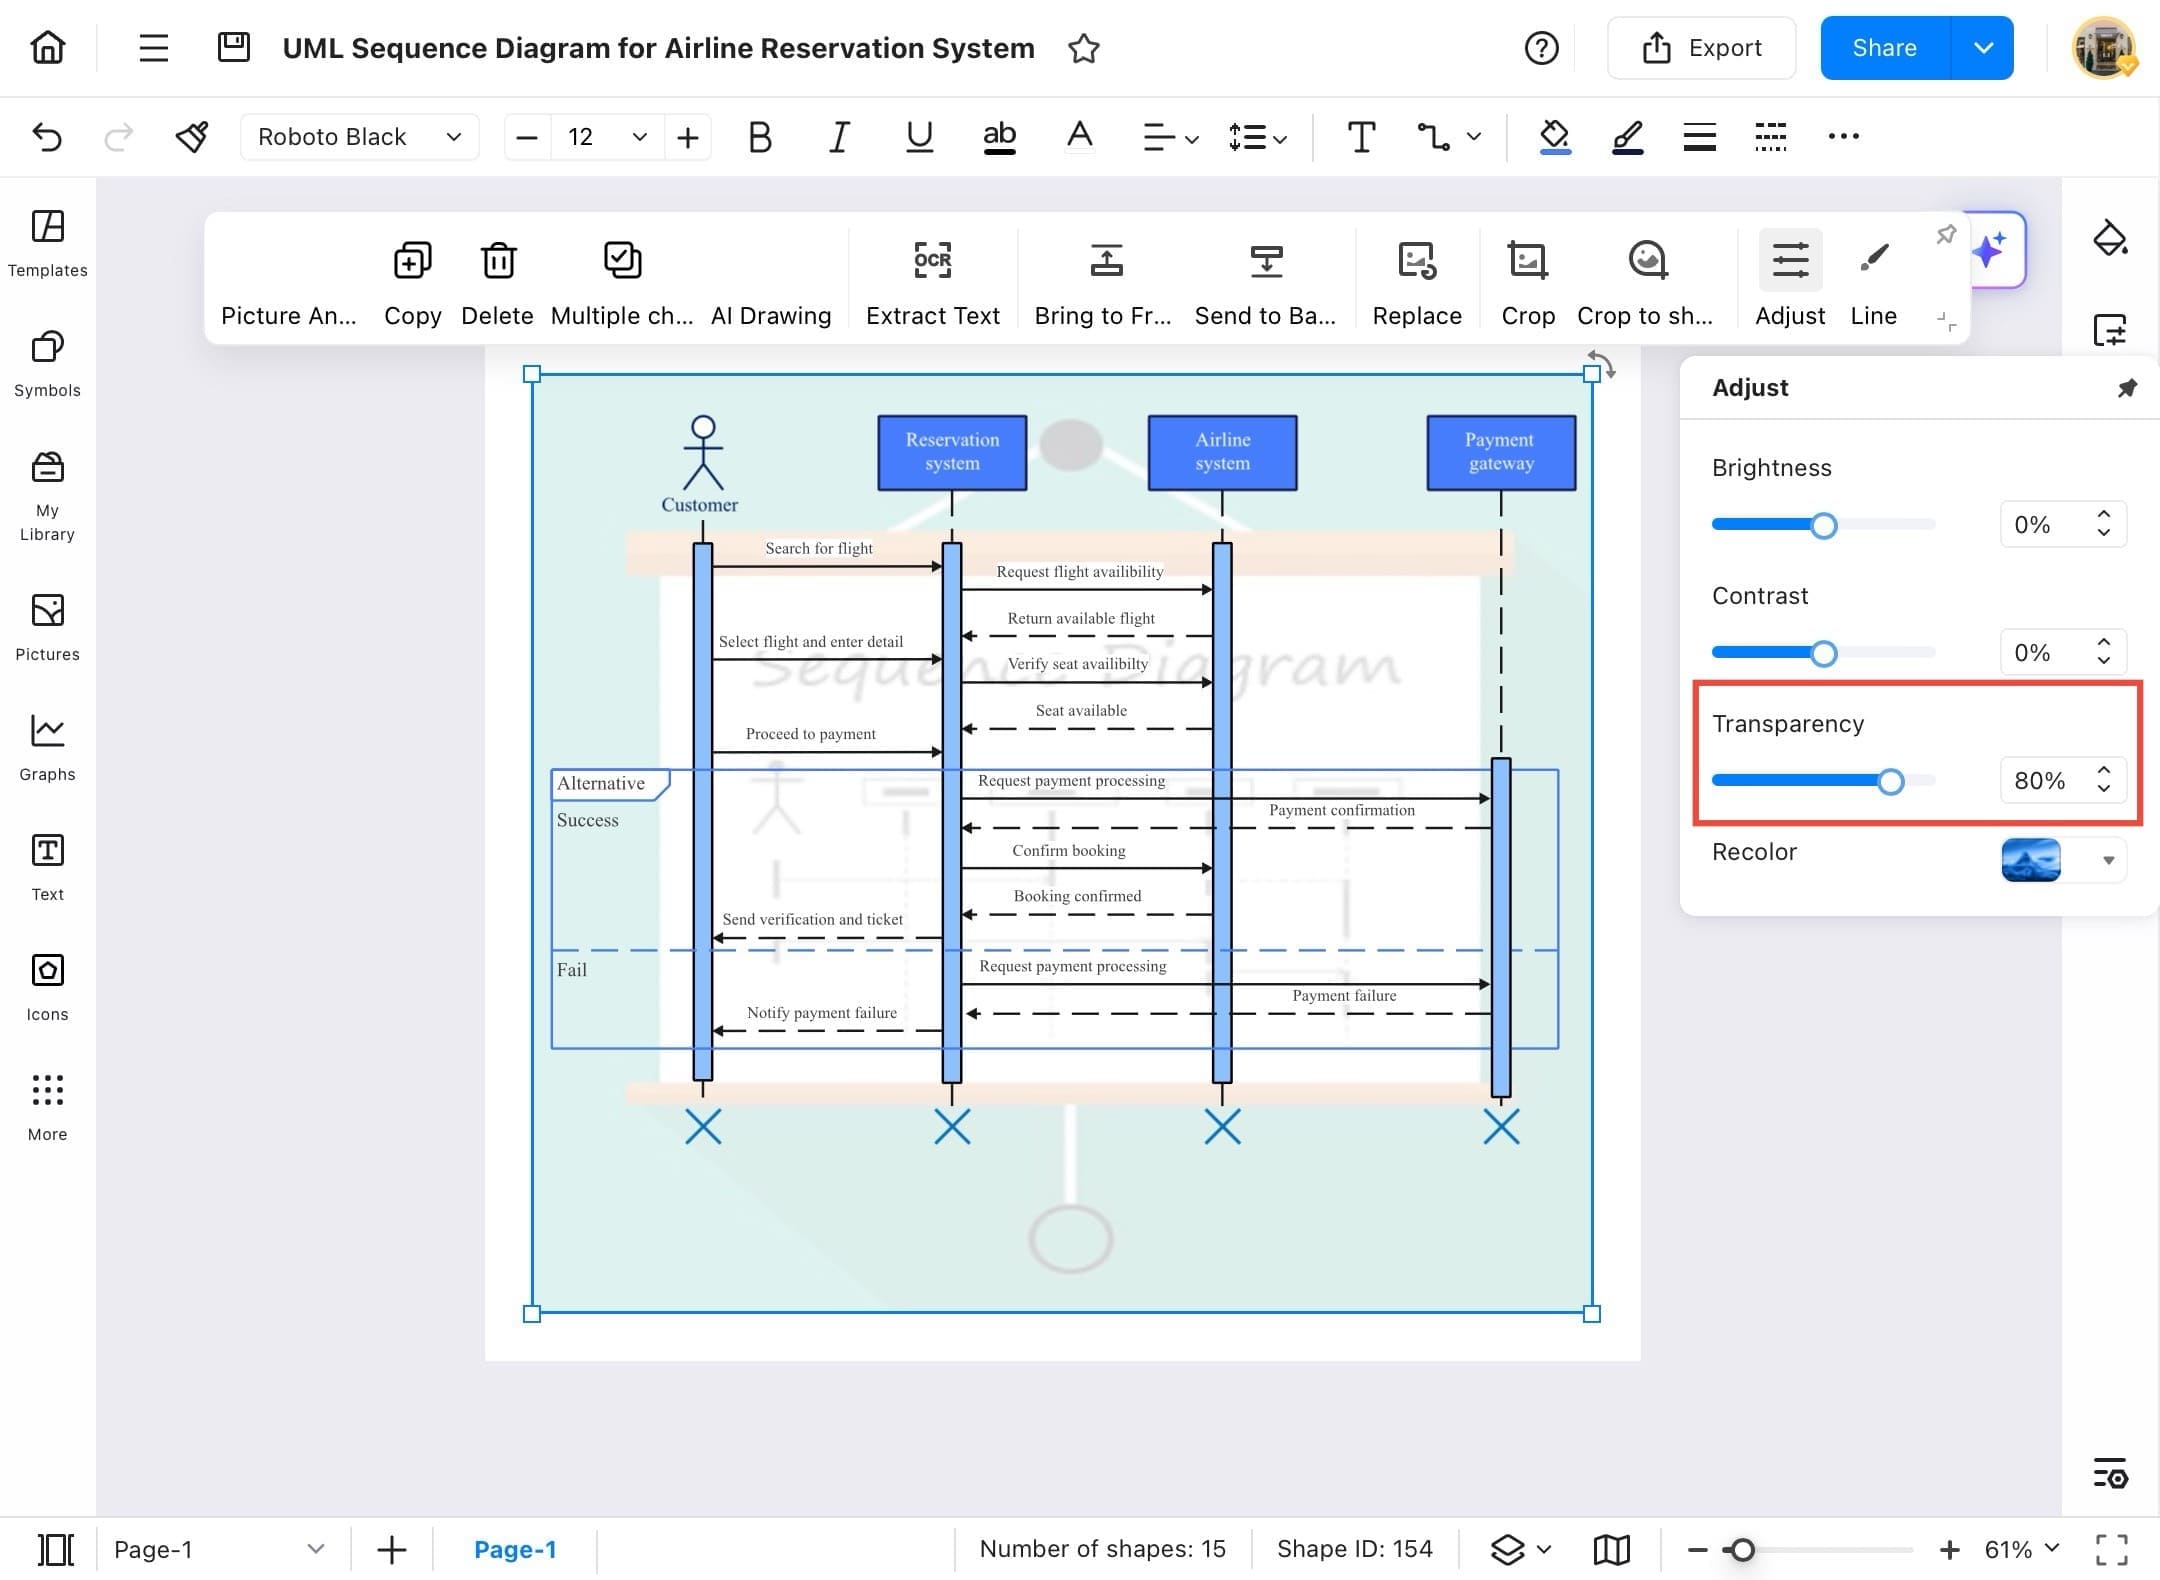Pin the floating image toolbar
2160x1580 pixels.
tap(1946, 234)
